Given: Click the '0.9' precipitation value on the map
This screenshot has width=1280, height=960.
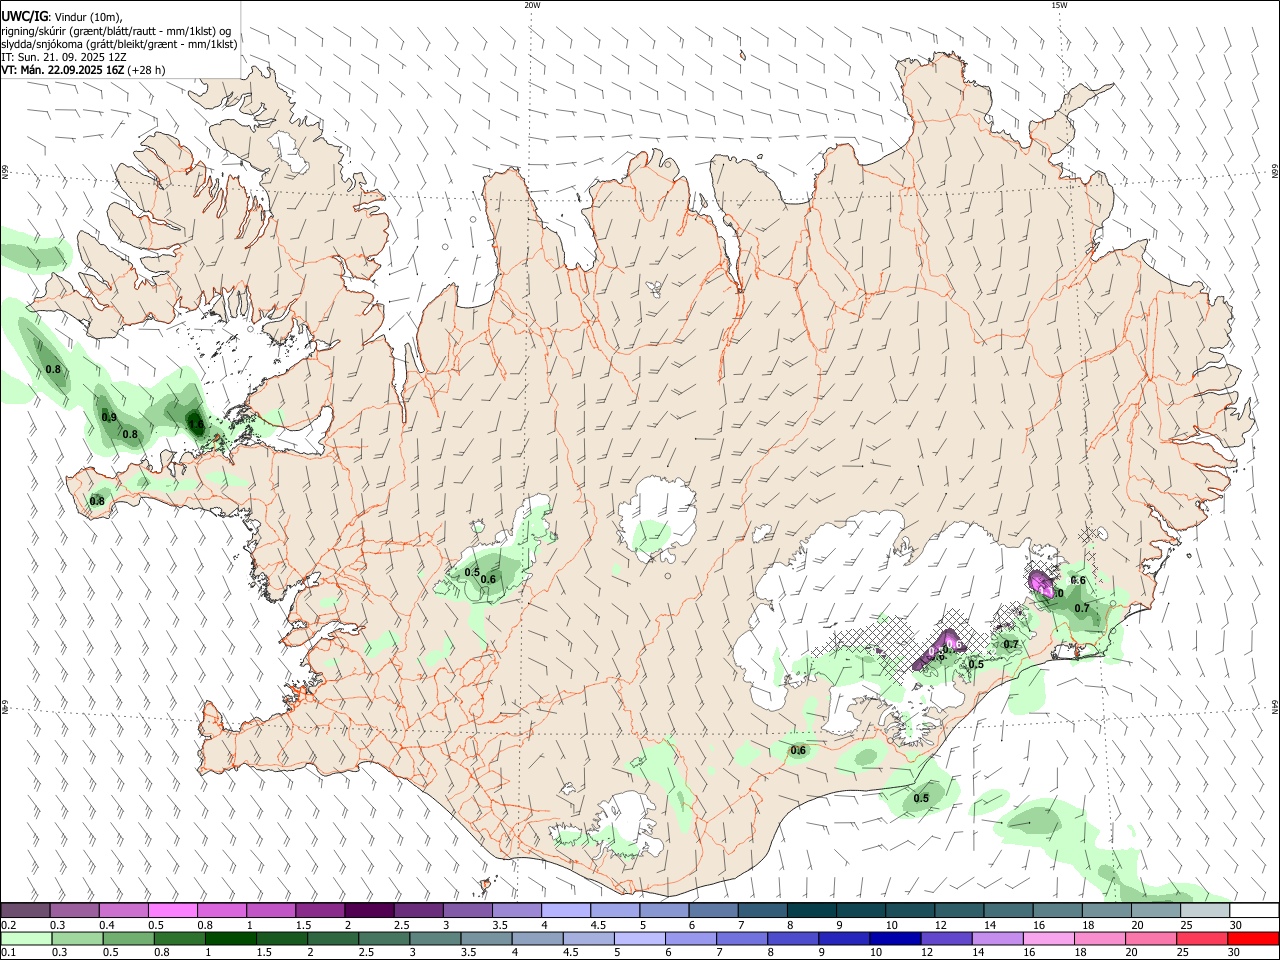Looking at the screenshot, I should click(x=109, y=417).
